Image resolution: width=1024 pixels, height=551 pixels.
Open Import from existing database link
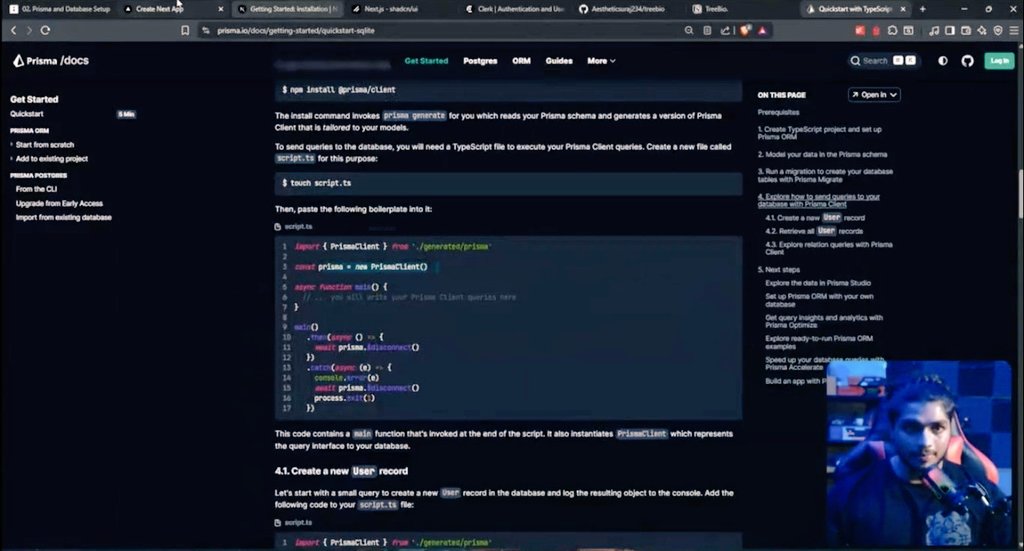[63, 217]
